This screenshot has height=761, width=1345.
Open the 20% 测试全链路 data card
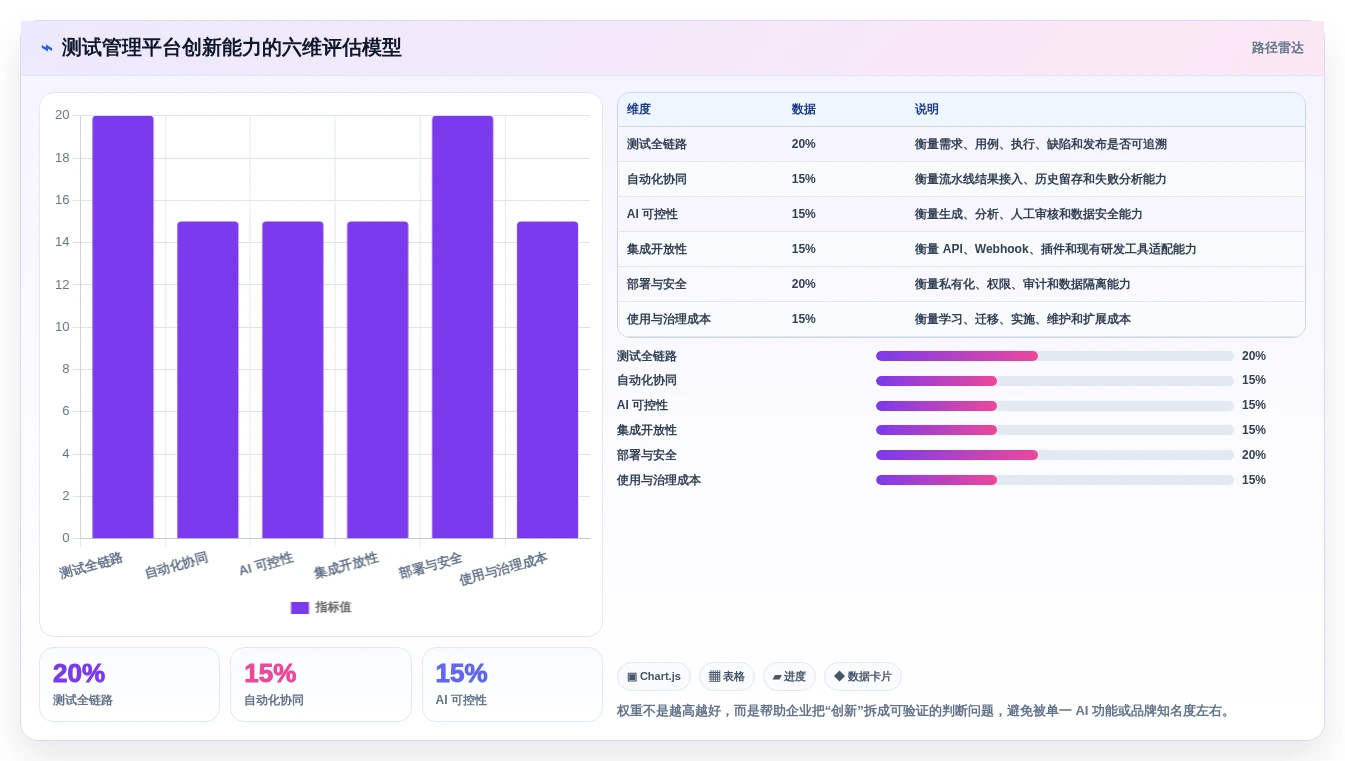(x=129, y=684)
